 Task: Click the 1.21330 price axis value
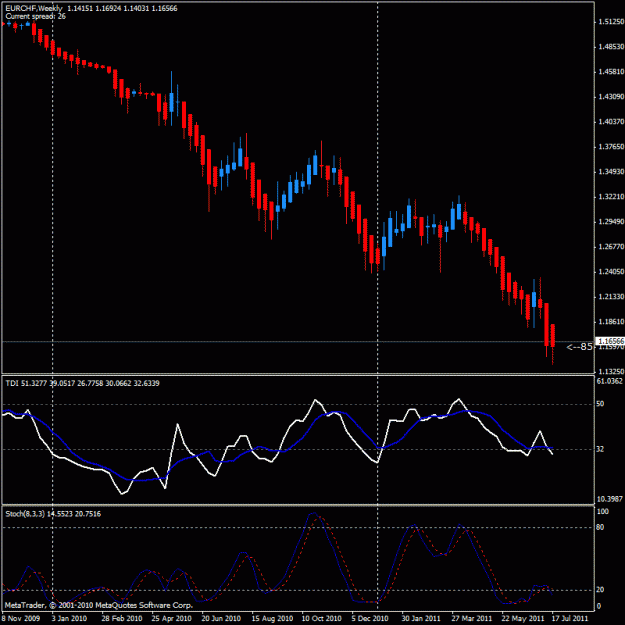pos(611,297)
